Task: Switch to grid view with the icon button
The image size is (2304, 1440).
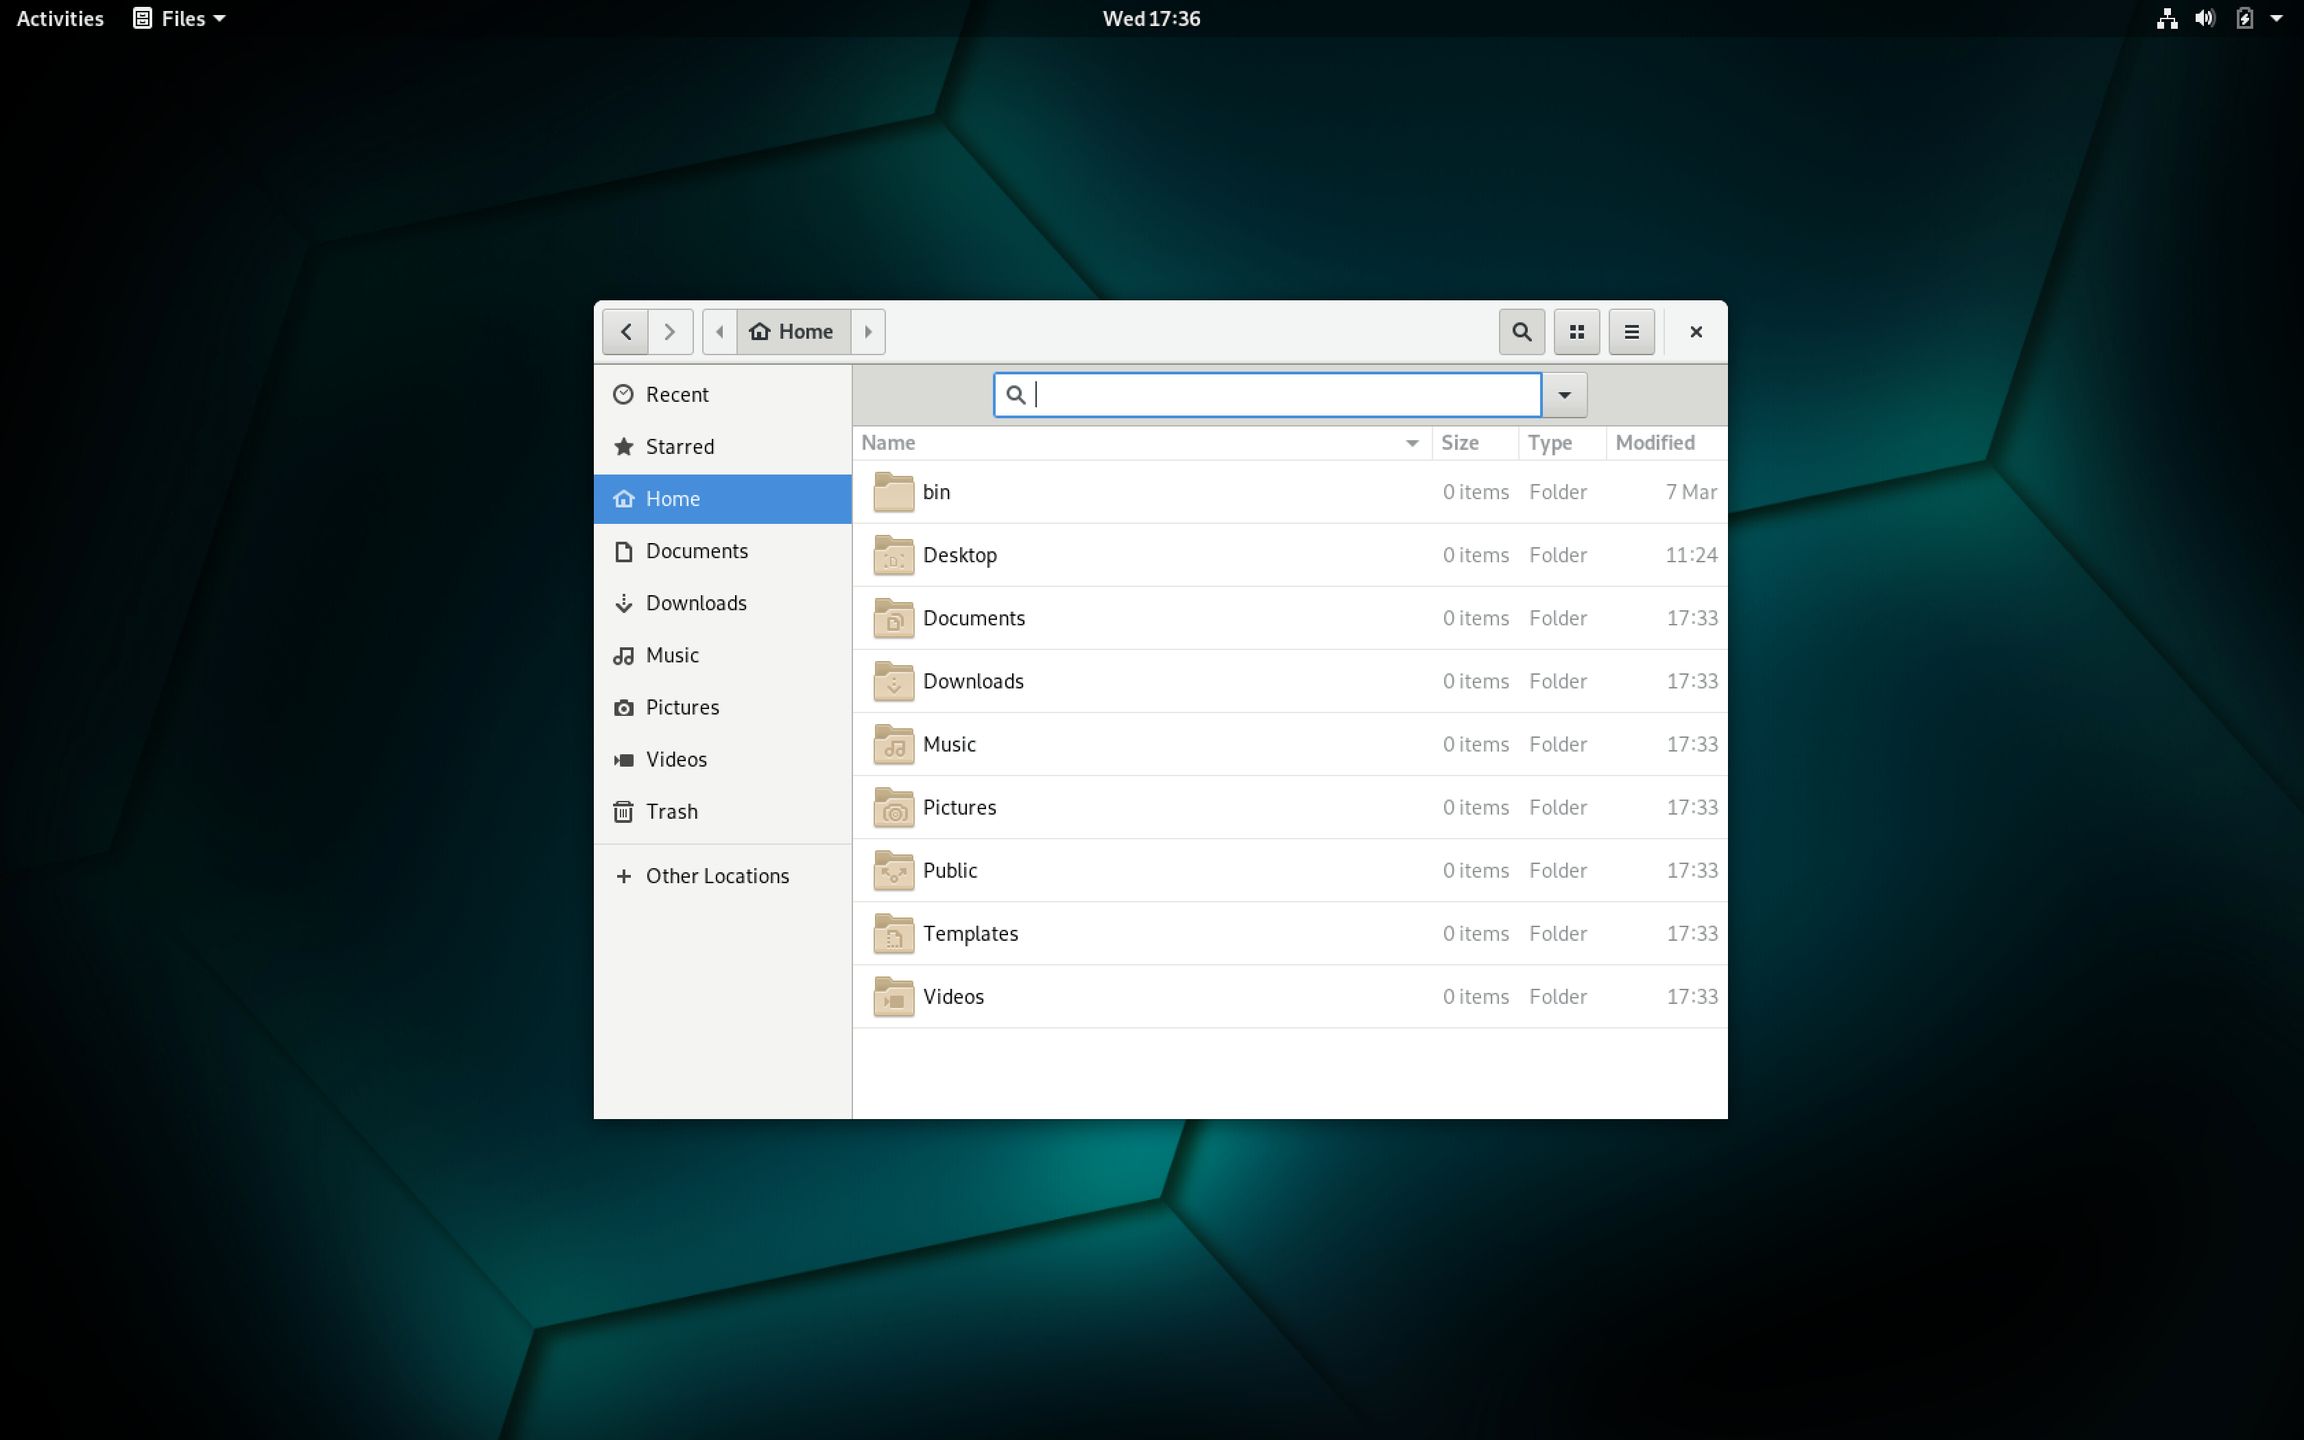Action: pyautogui.click(x=1577, y=332)
